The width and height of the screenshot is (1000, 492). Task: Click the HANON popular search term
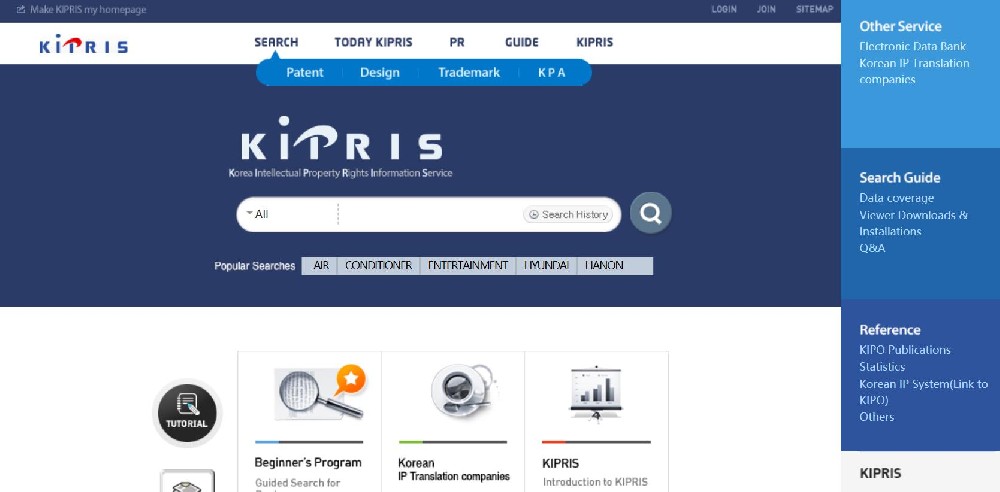(x=604, y=265)
